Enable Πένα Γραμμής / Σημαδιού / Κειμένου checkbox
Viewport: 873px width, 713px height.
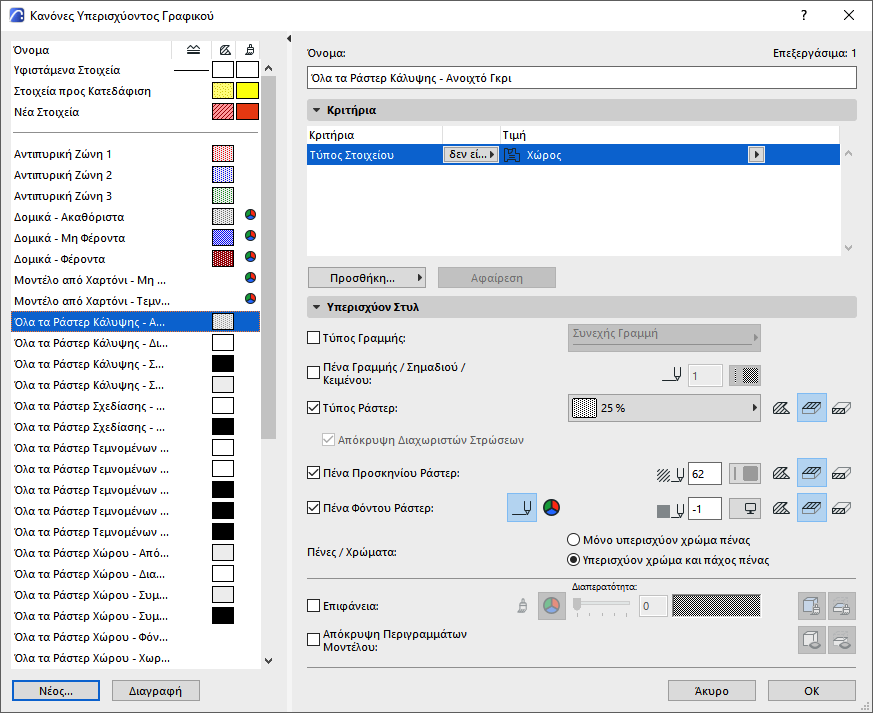coord(313,373)
